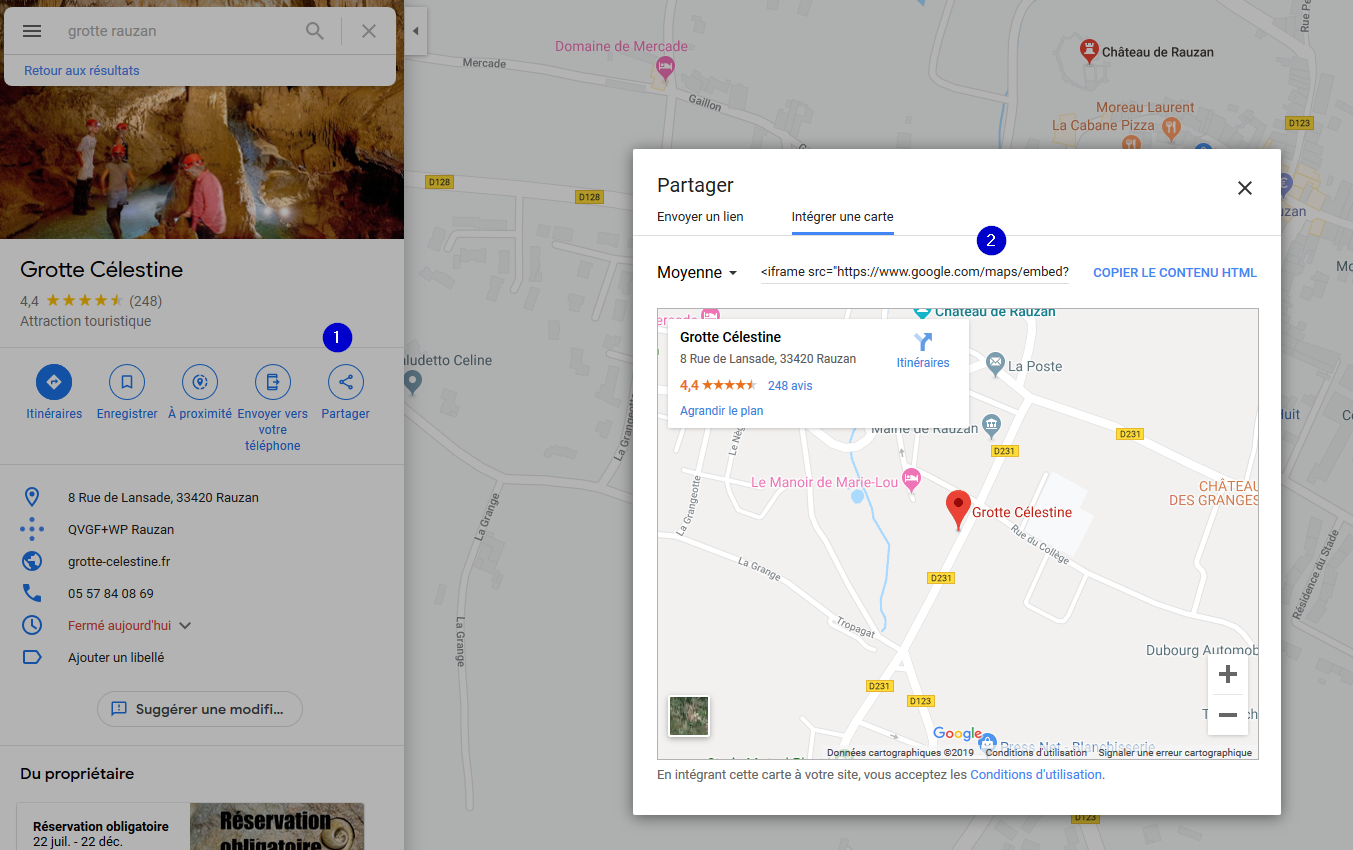Click the search magnifier icon
1353x850 pixels.
[x=315, y=31]
